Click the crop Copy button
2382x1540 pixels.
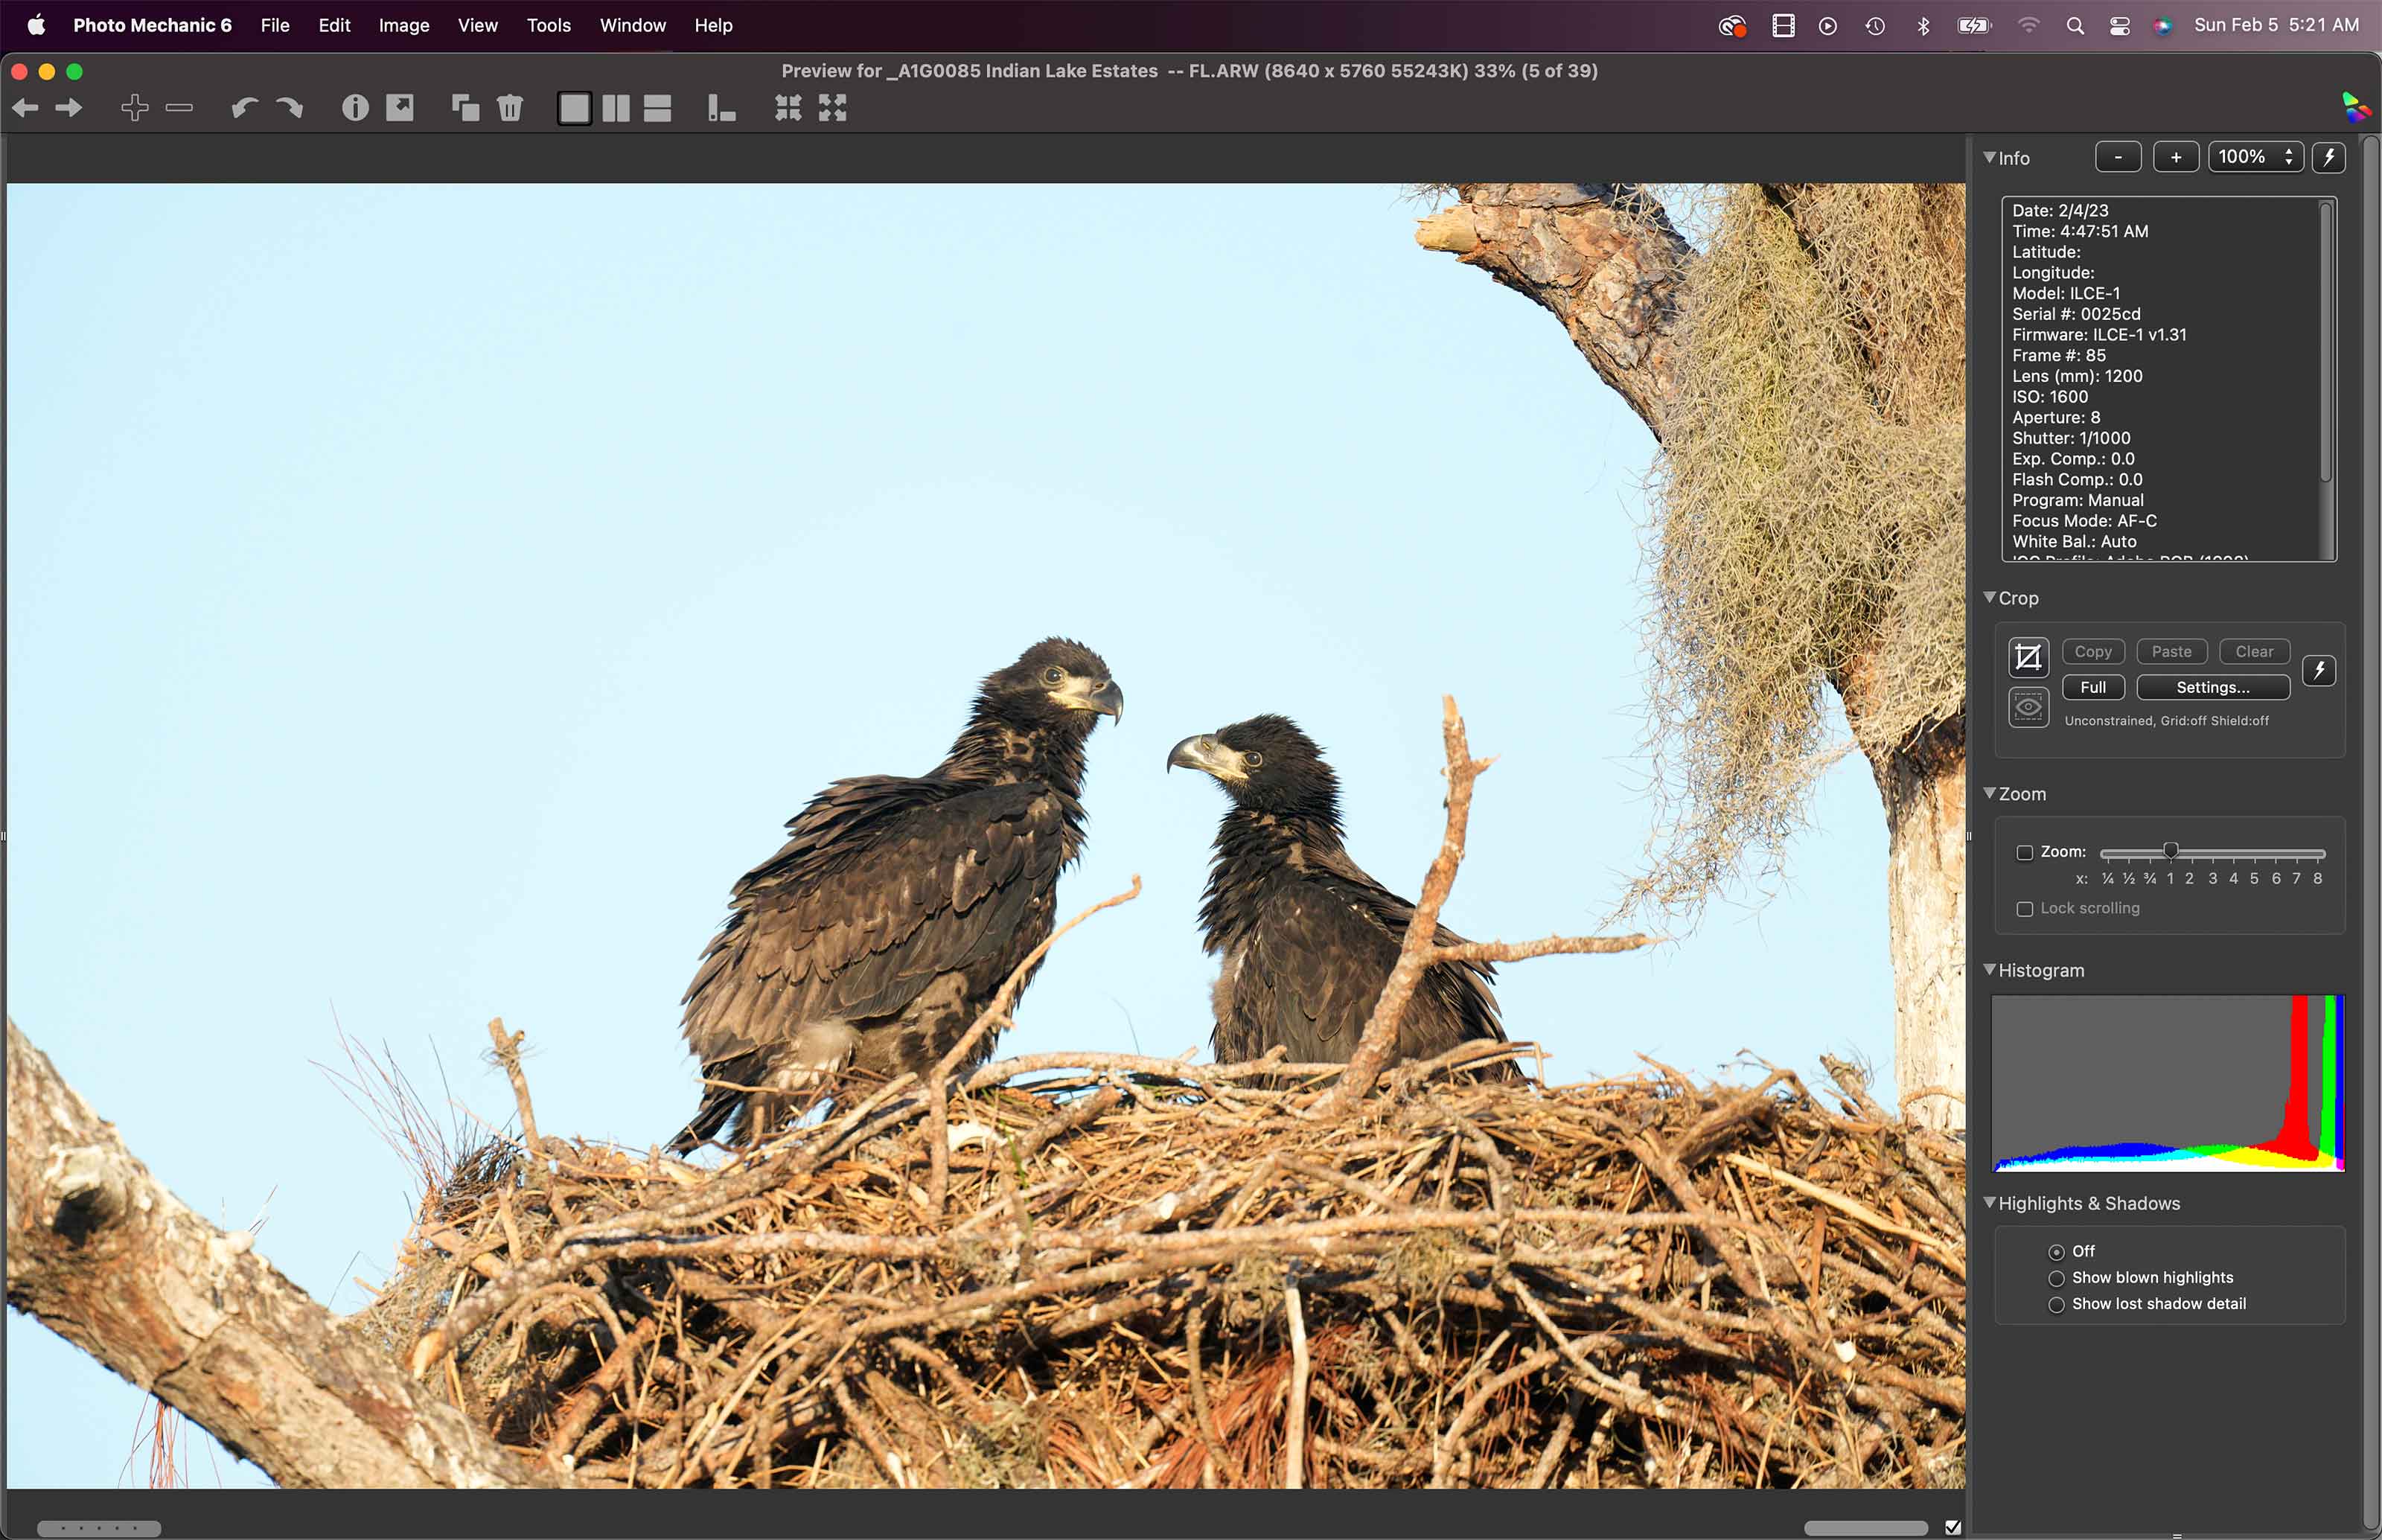tap(2093, 652)
